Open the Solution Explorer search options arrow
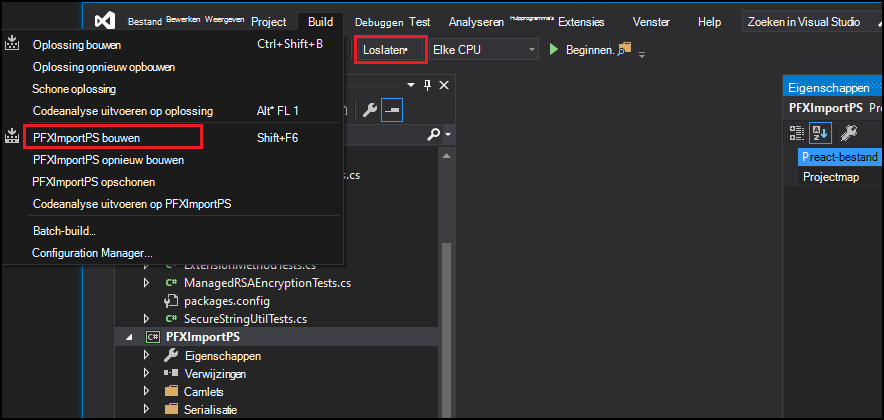The height and width of the screenshot is (420, 884). (x=448, y=135)
